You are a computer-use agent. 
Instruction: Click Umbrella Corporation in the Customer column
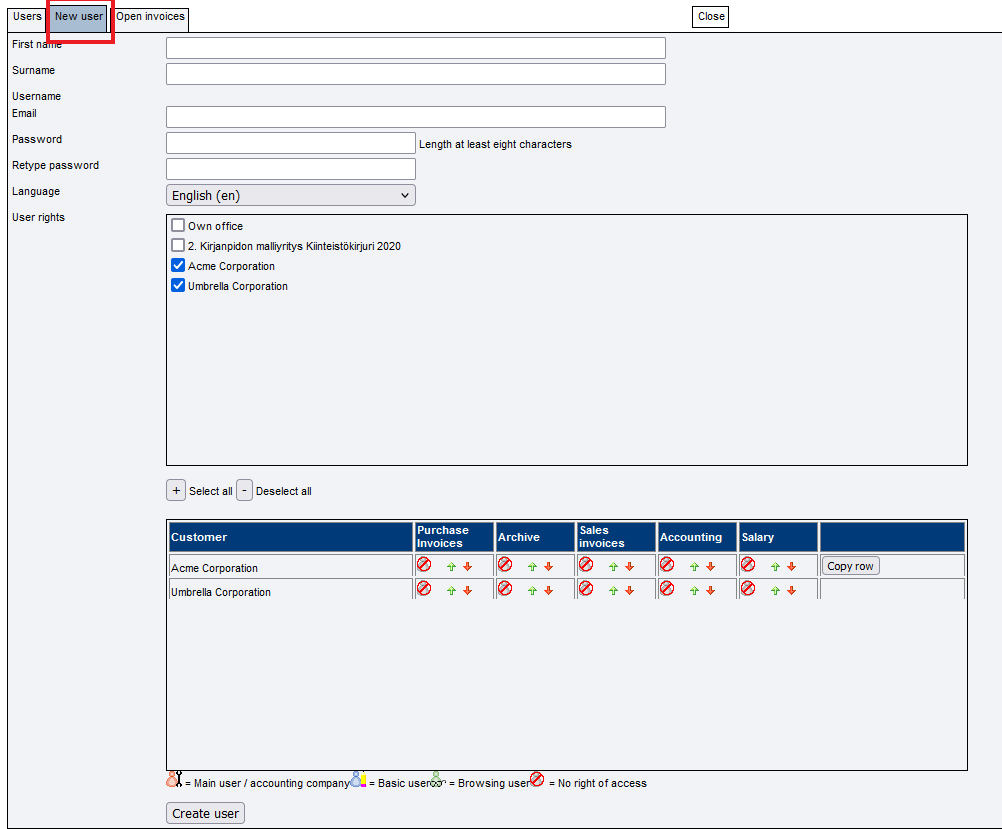point(220,593)
